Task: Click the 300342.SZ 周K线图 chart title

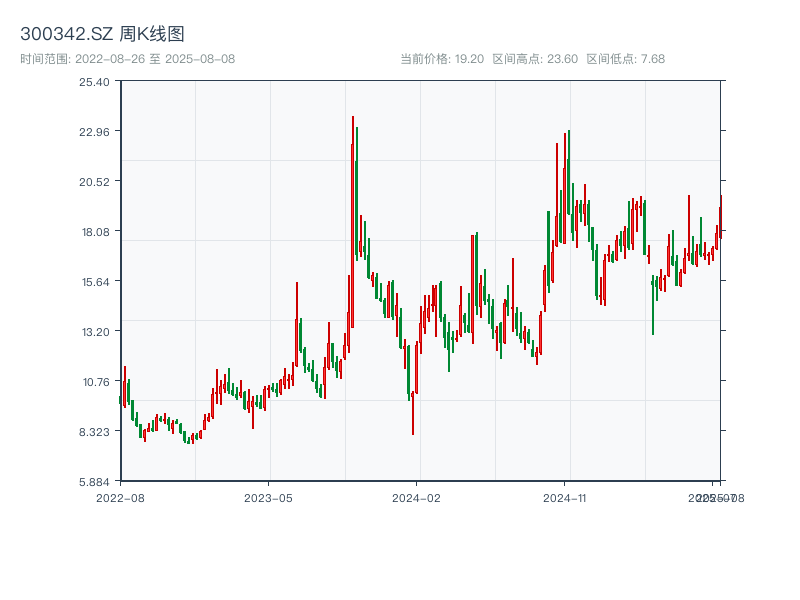Action: pyautogui.click(x=102, y=34)
